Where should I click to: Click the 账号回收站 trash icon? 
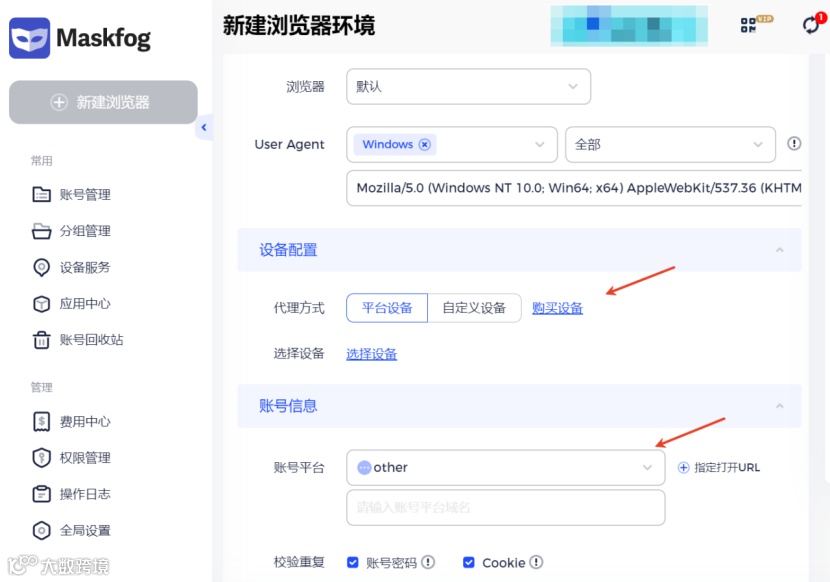(41, 339)
